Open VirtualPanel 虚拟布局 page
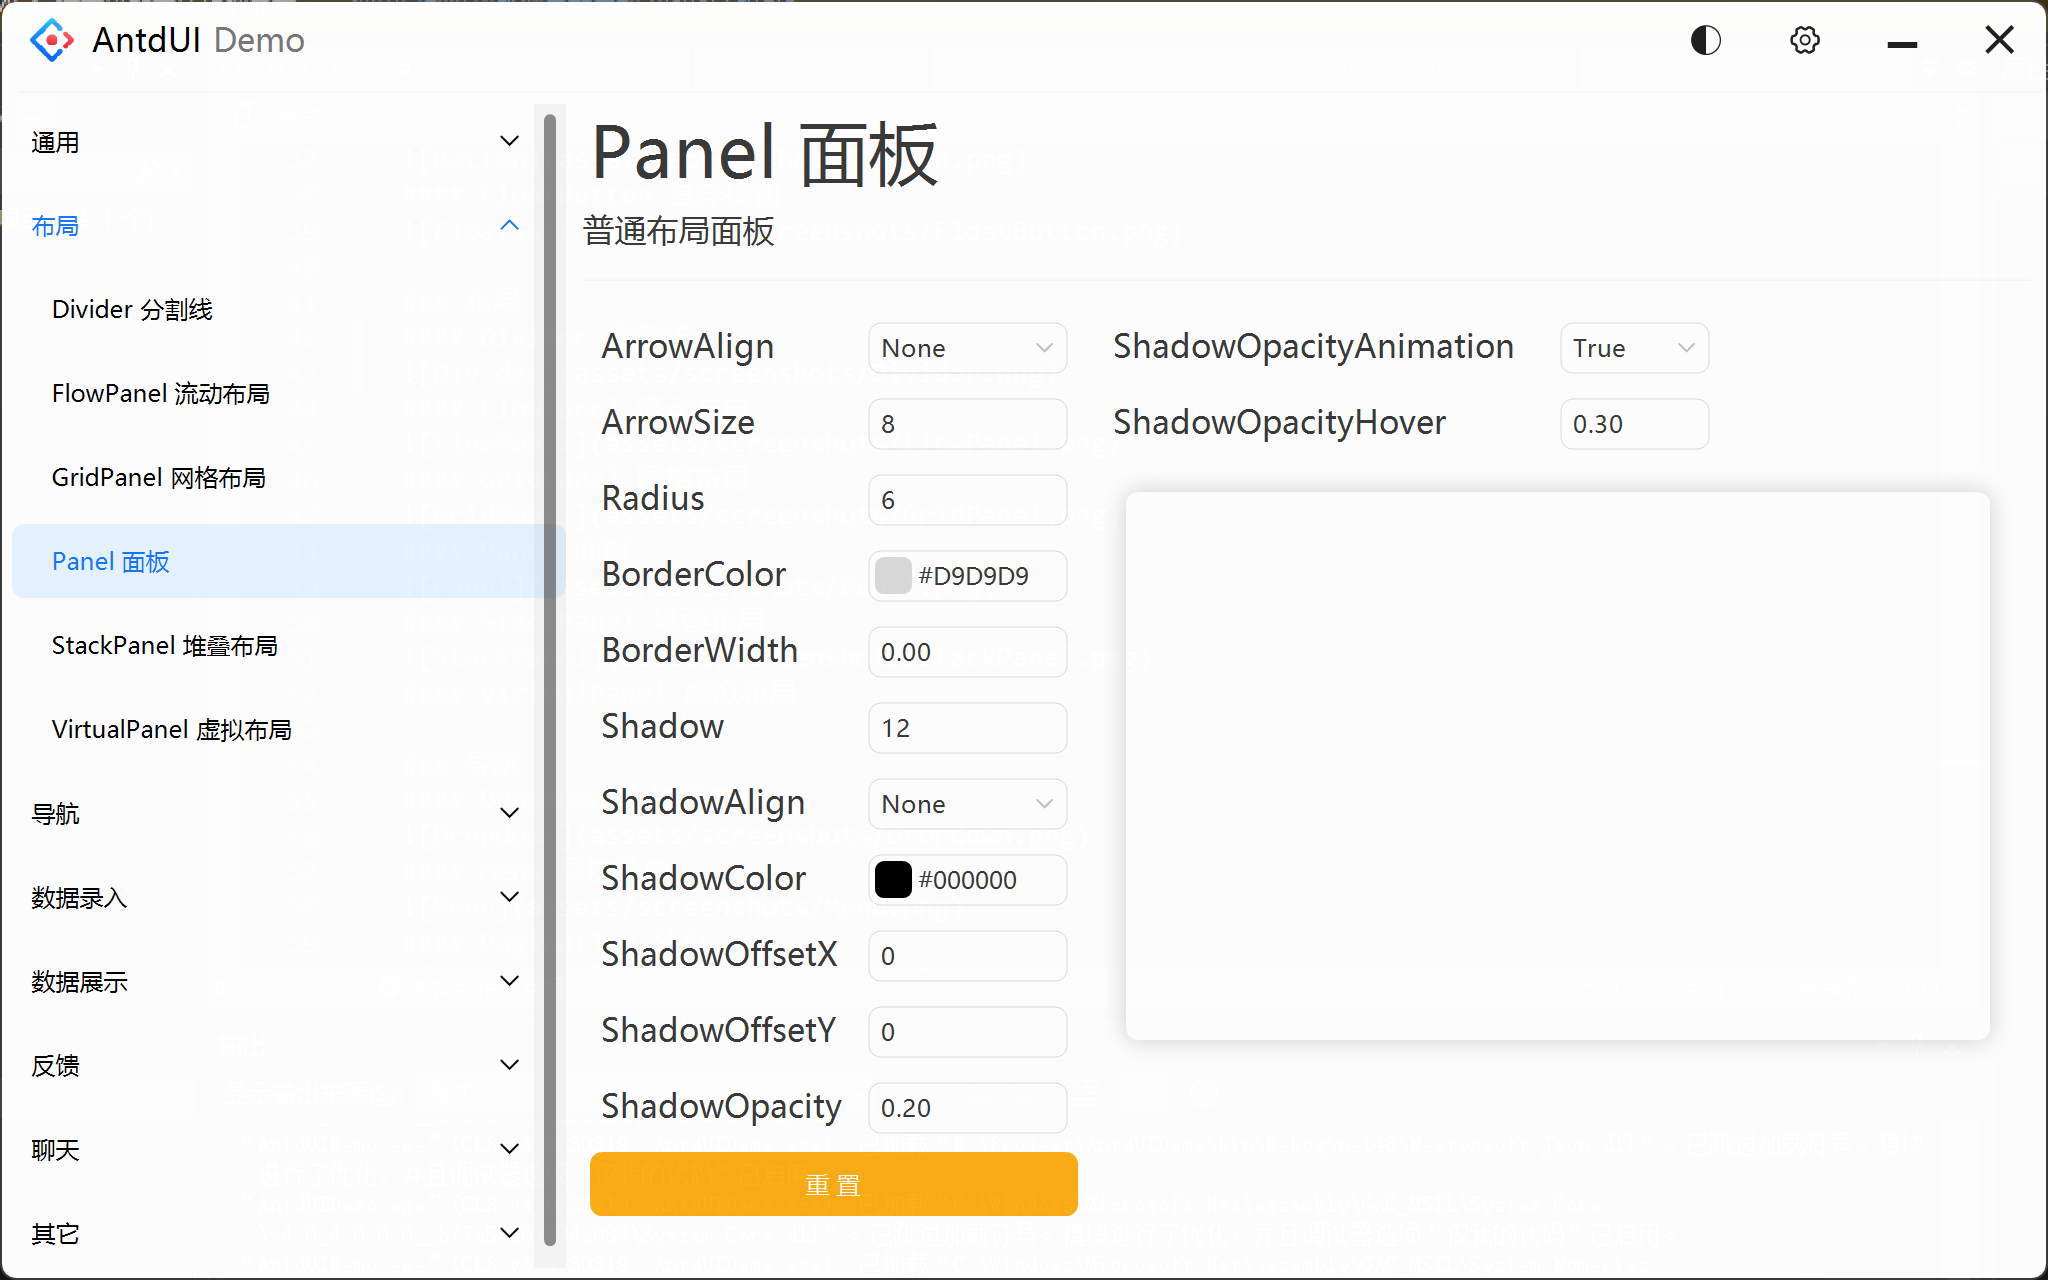 (x=171, y=729)
